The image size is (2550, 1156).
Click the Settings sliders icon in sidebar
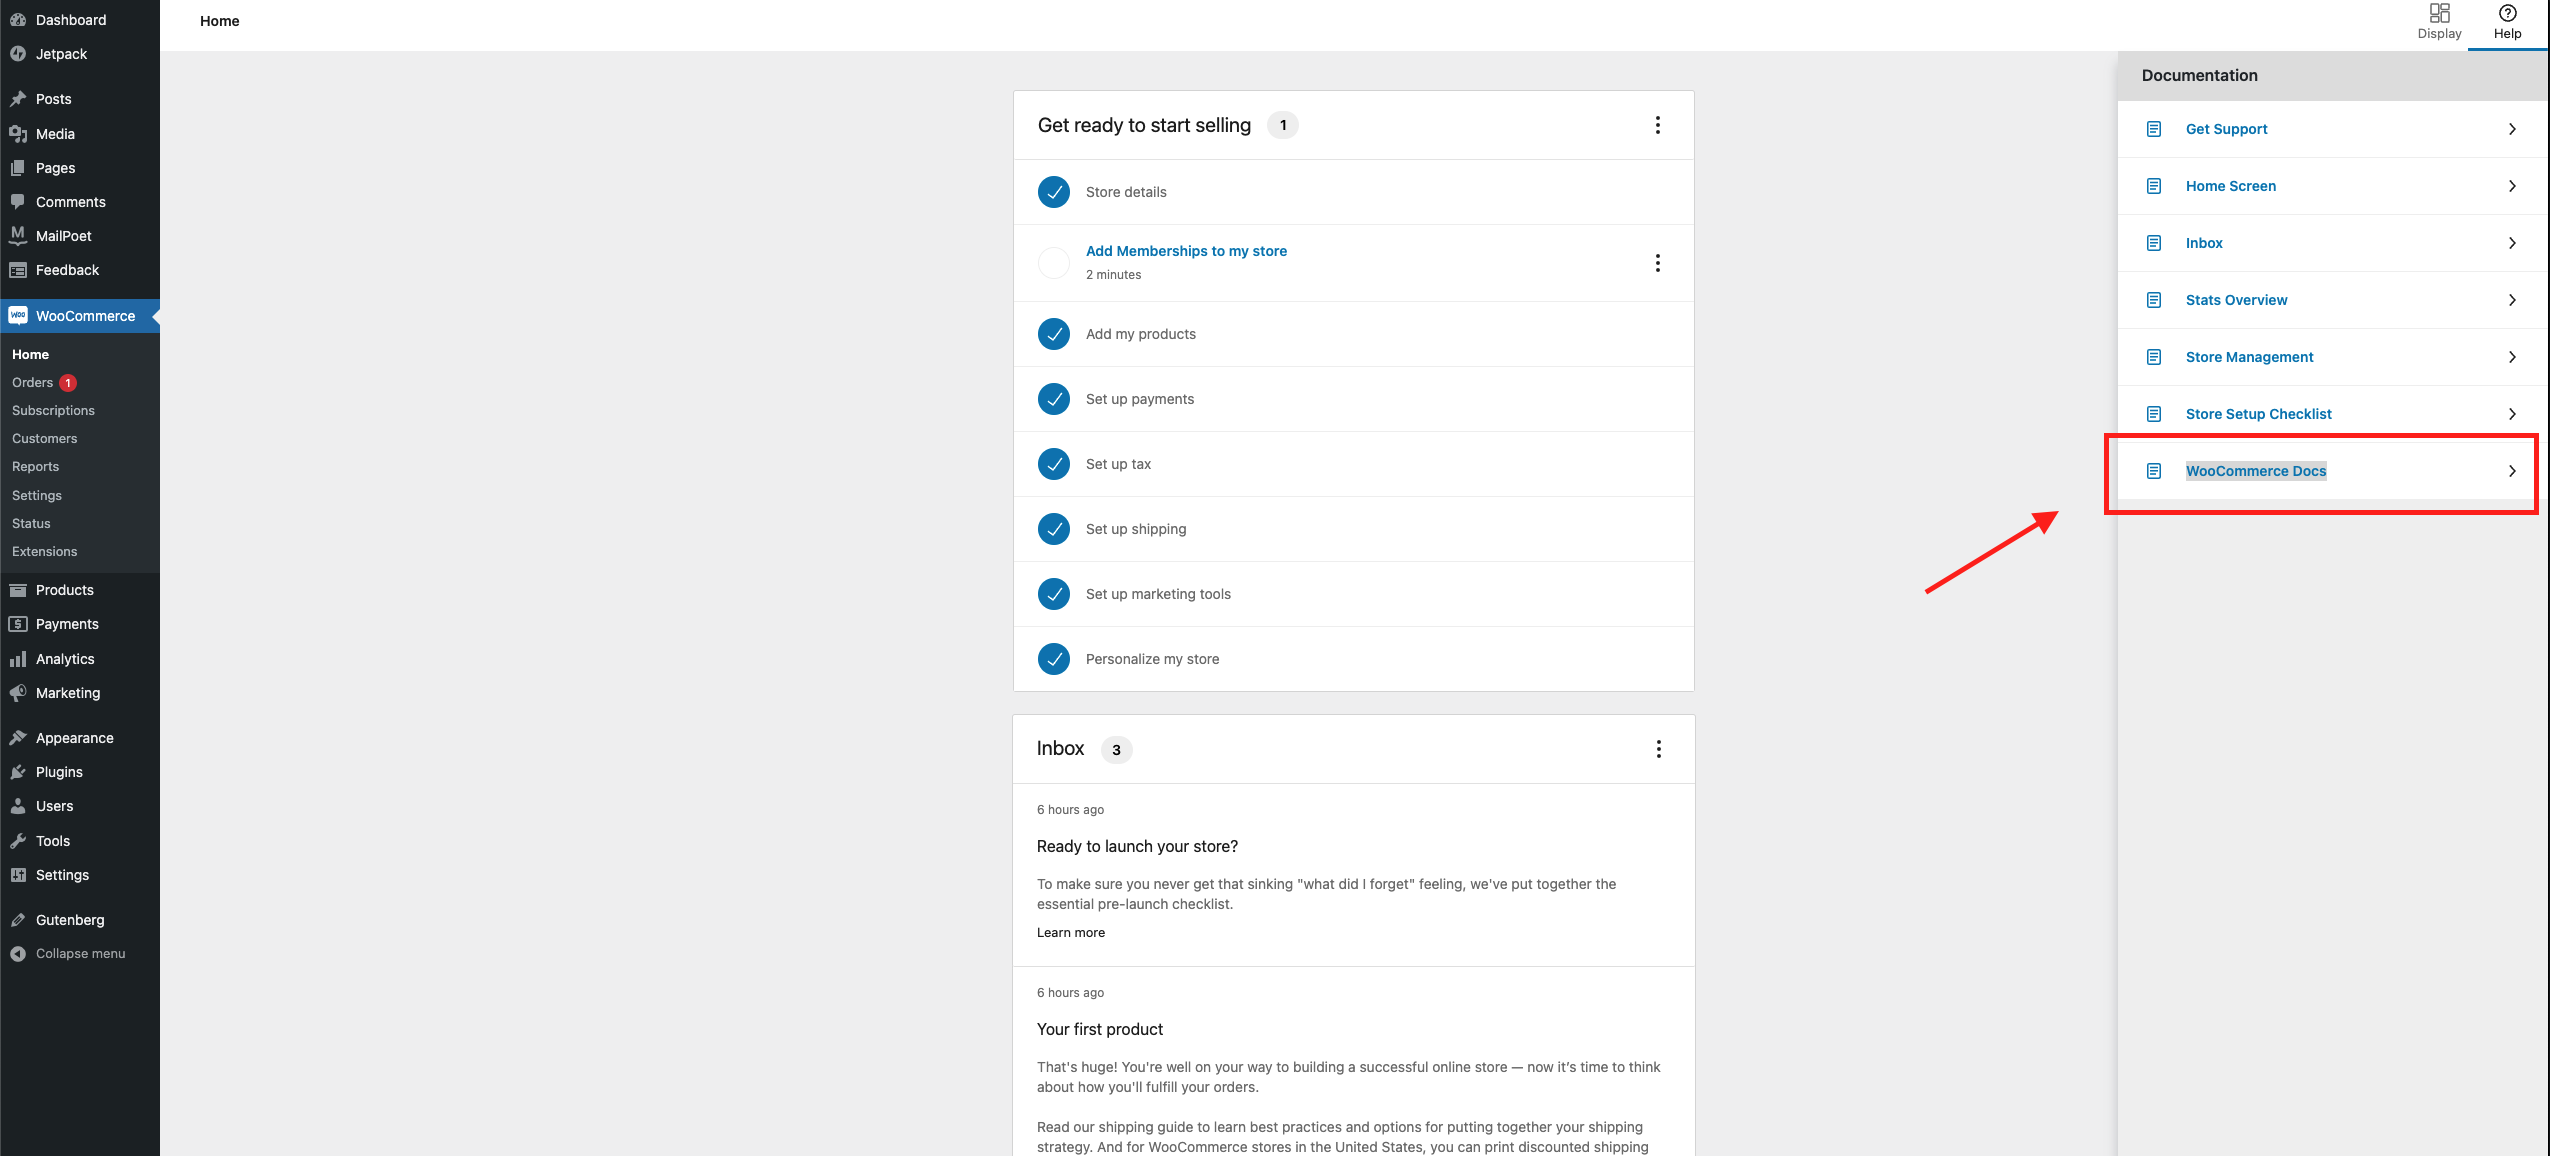(x=18, y=875)
